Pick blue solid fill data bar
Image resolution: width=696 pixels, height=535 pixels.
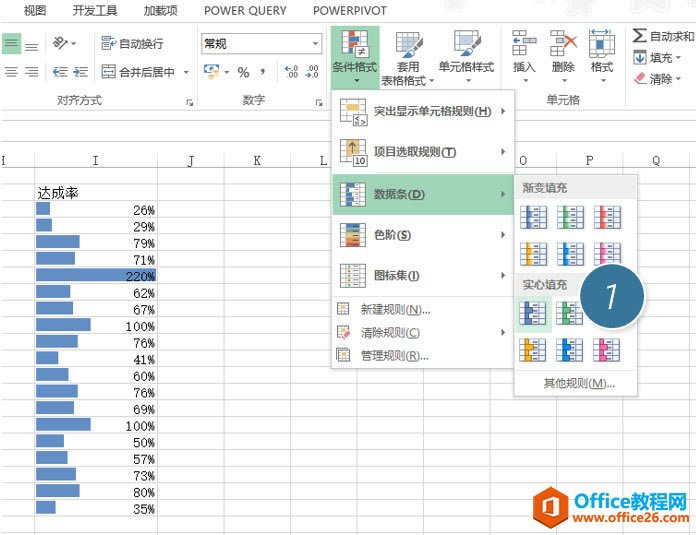tap(533, 313)
